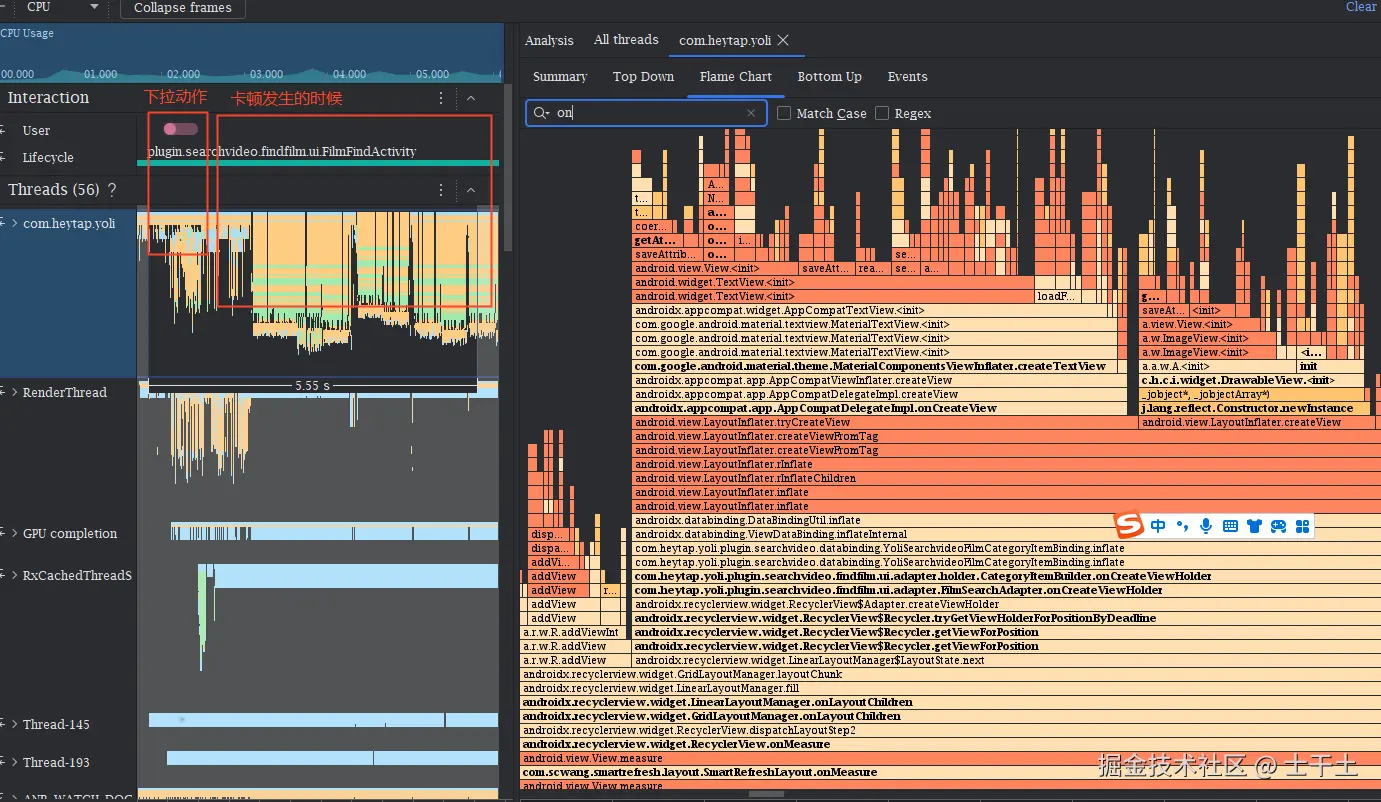Switch to the Bottom Up tab

(x=829, y=77)
